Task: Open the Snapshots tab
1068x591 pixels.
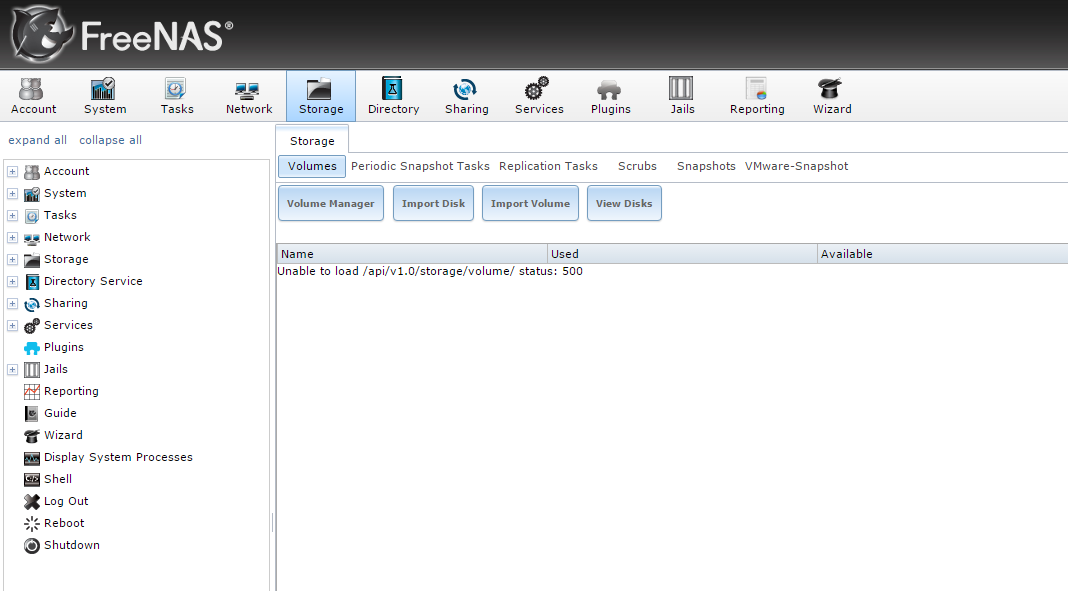Action: click(706, 166)
